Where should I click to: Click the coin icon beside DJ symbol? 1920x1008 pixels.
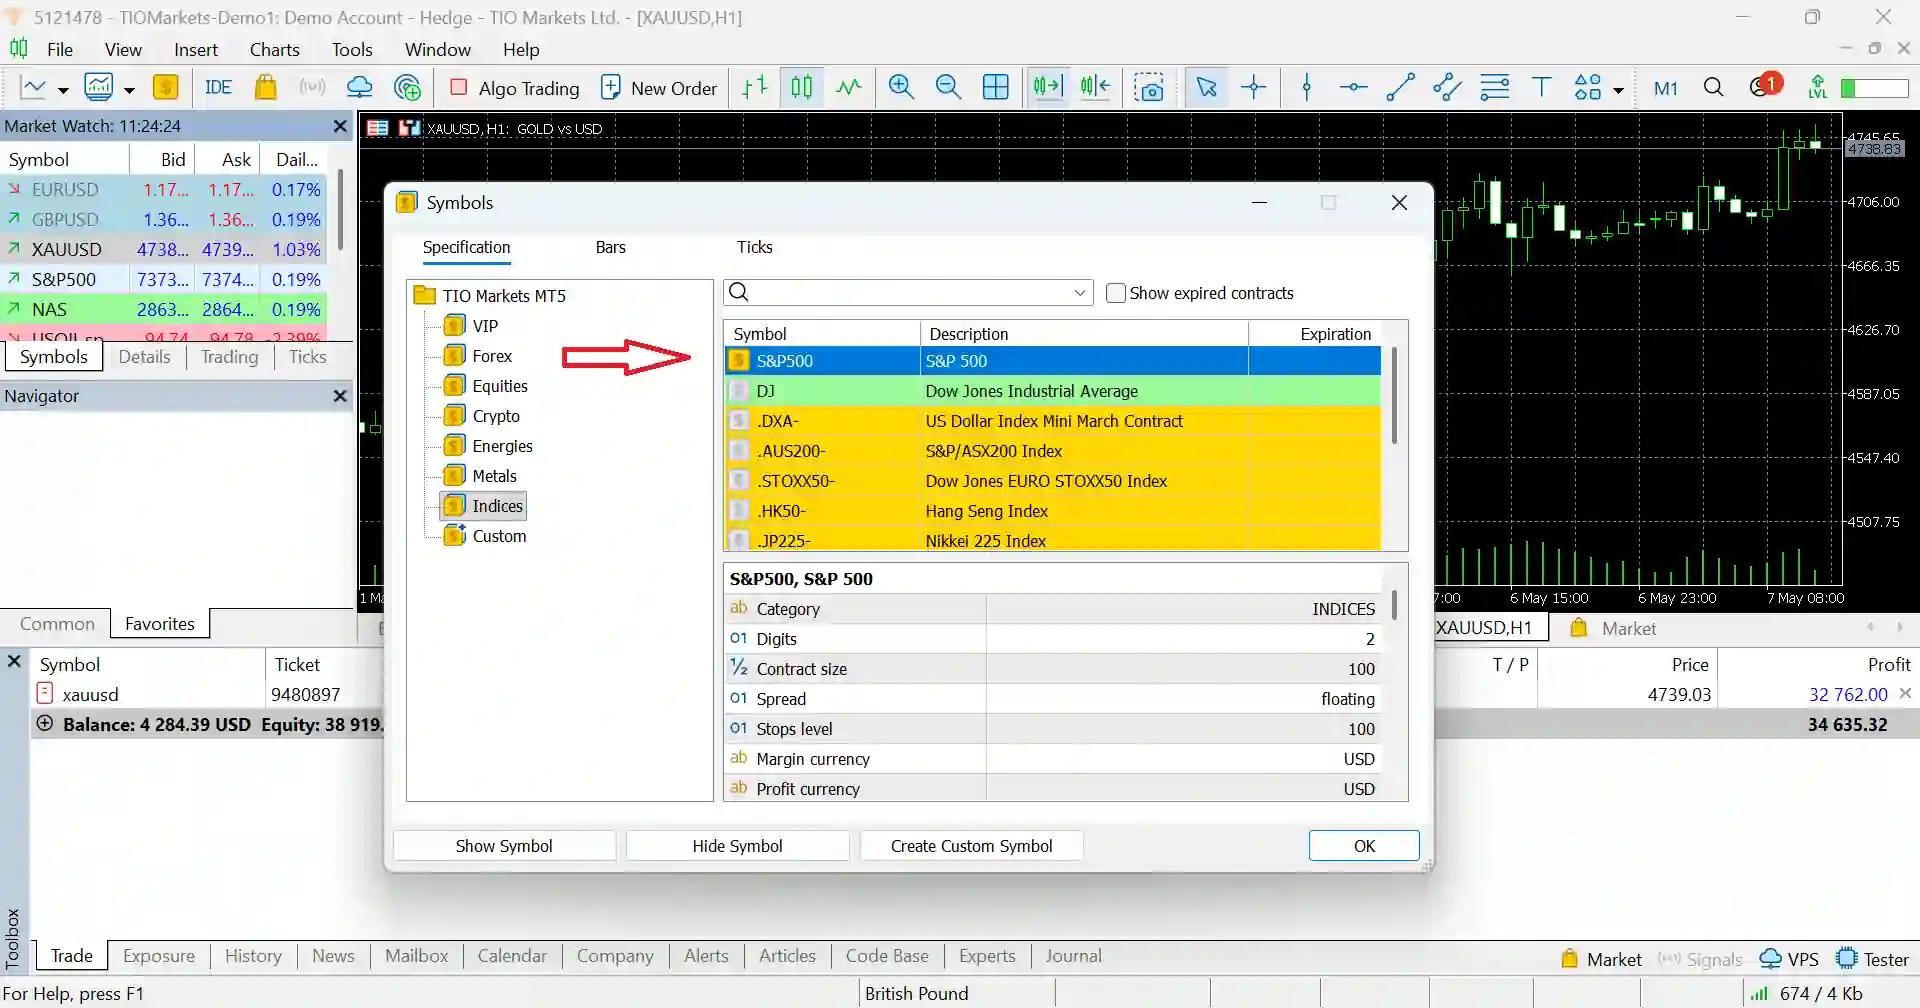pyautogui.click(x=739, y=391)
